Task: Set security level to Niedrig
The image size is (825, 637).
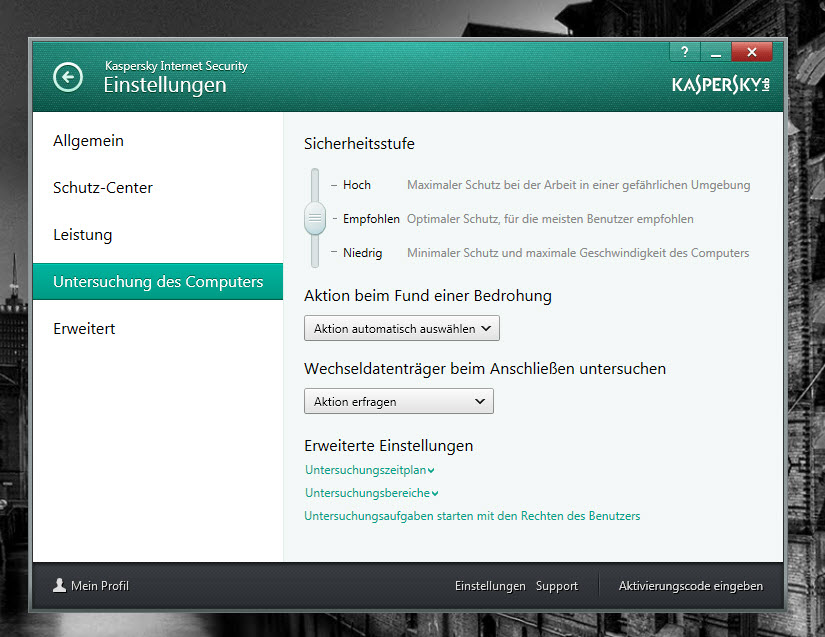Action: (363, 253)
